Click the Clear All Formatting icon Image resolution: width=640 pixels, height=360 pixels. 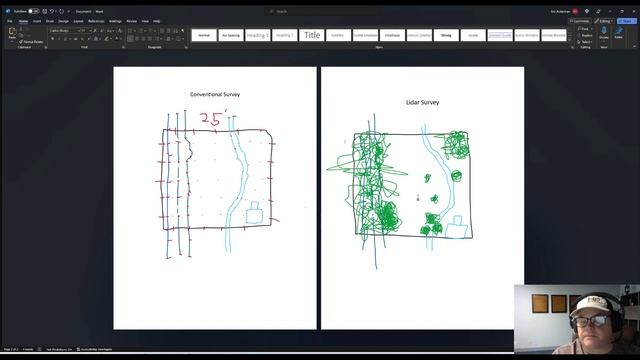click(x=120, y=31)
